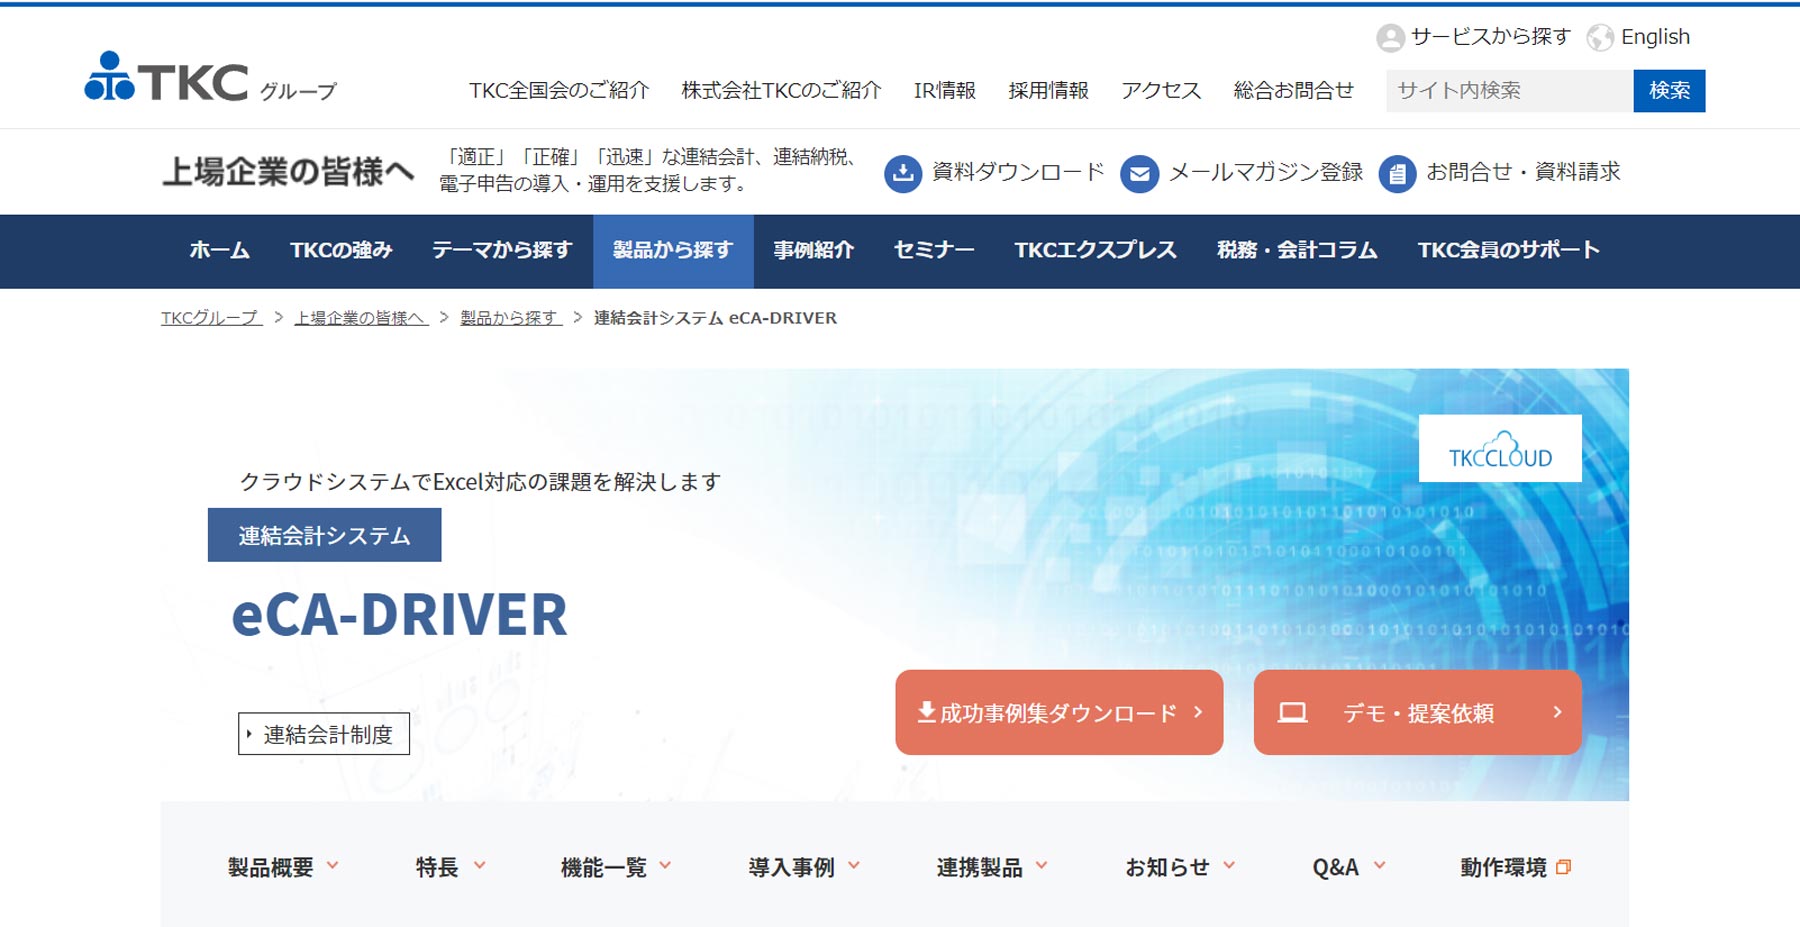
Task: Open the TKCの強み nav item
Action: coord(341,251)
